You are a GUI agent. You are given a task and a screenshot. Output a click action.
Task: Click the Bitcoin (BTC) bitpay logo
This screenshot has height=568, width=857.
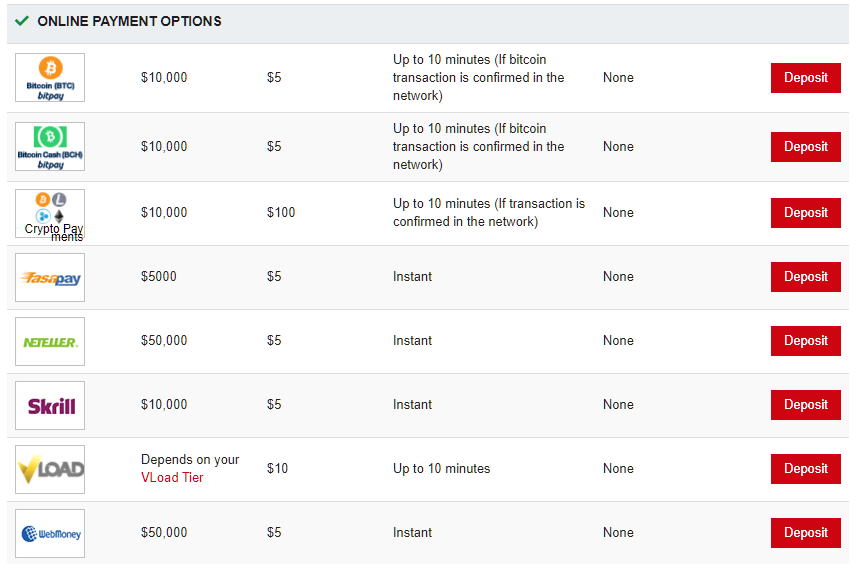(x=50, y=78)
